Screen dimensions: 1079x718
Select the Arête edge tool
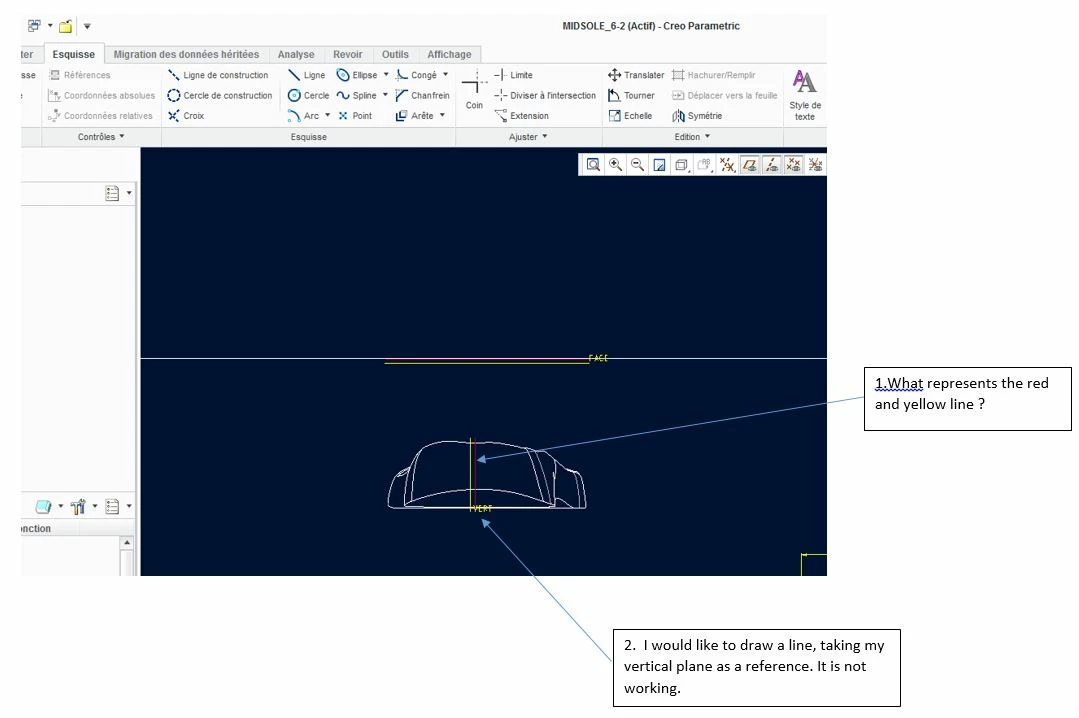tap(415, 116)
